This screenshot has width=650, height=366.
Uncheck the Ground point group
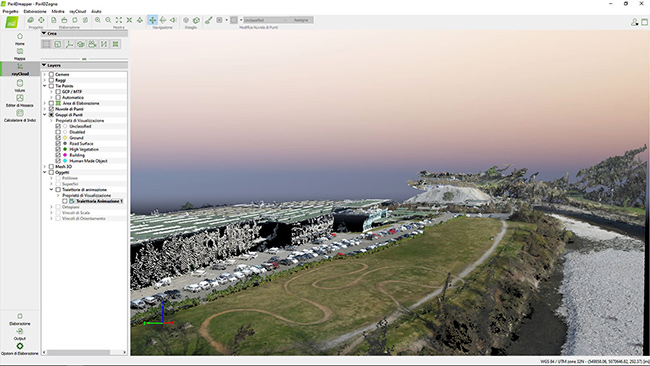58,138
